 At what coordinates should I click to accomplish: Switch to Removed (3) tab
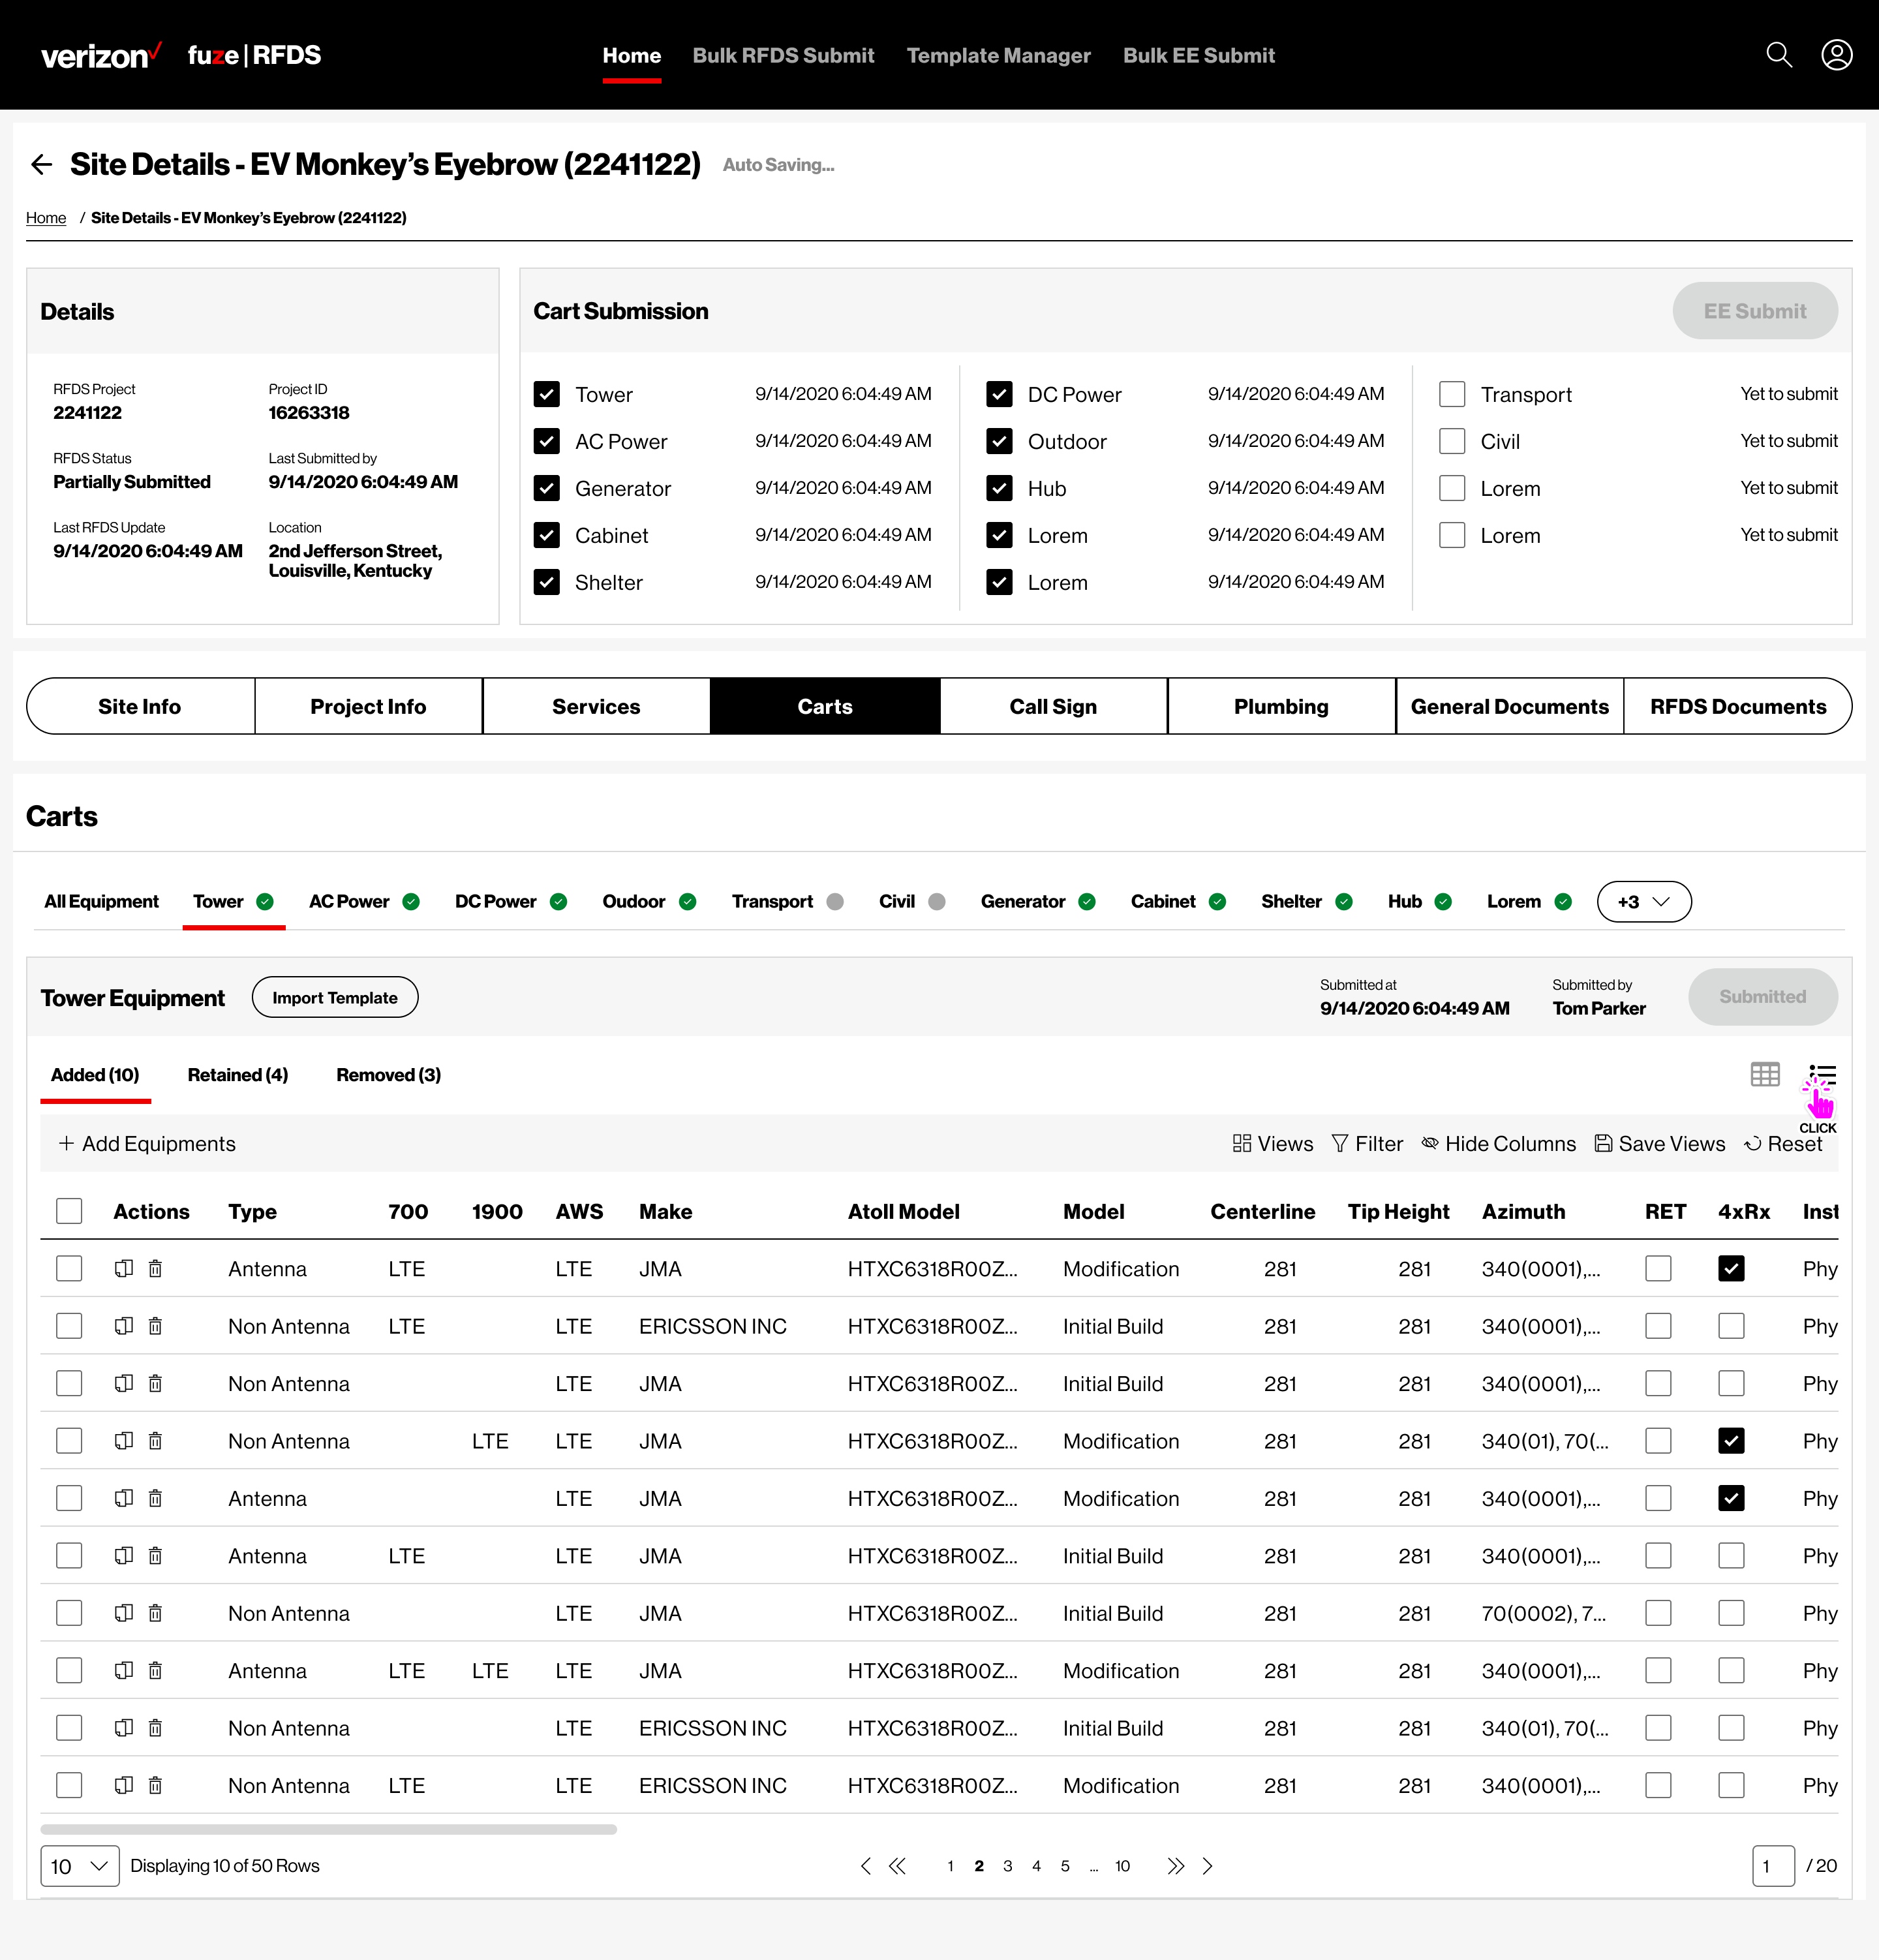tap(388, 1074)
